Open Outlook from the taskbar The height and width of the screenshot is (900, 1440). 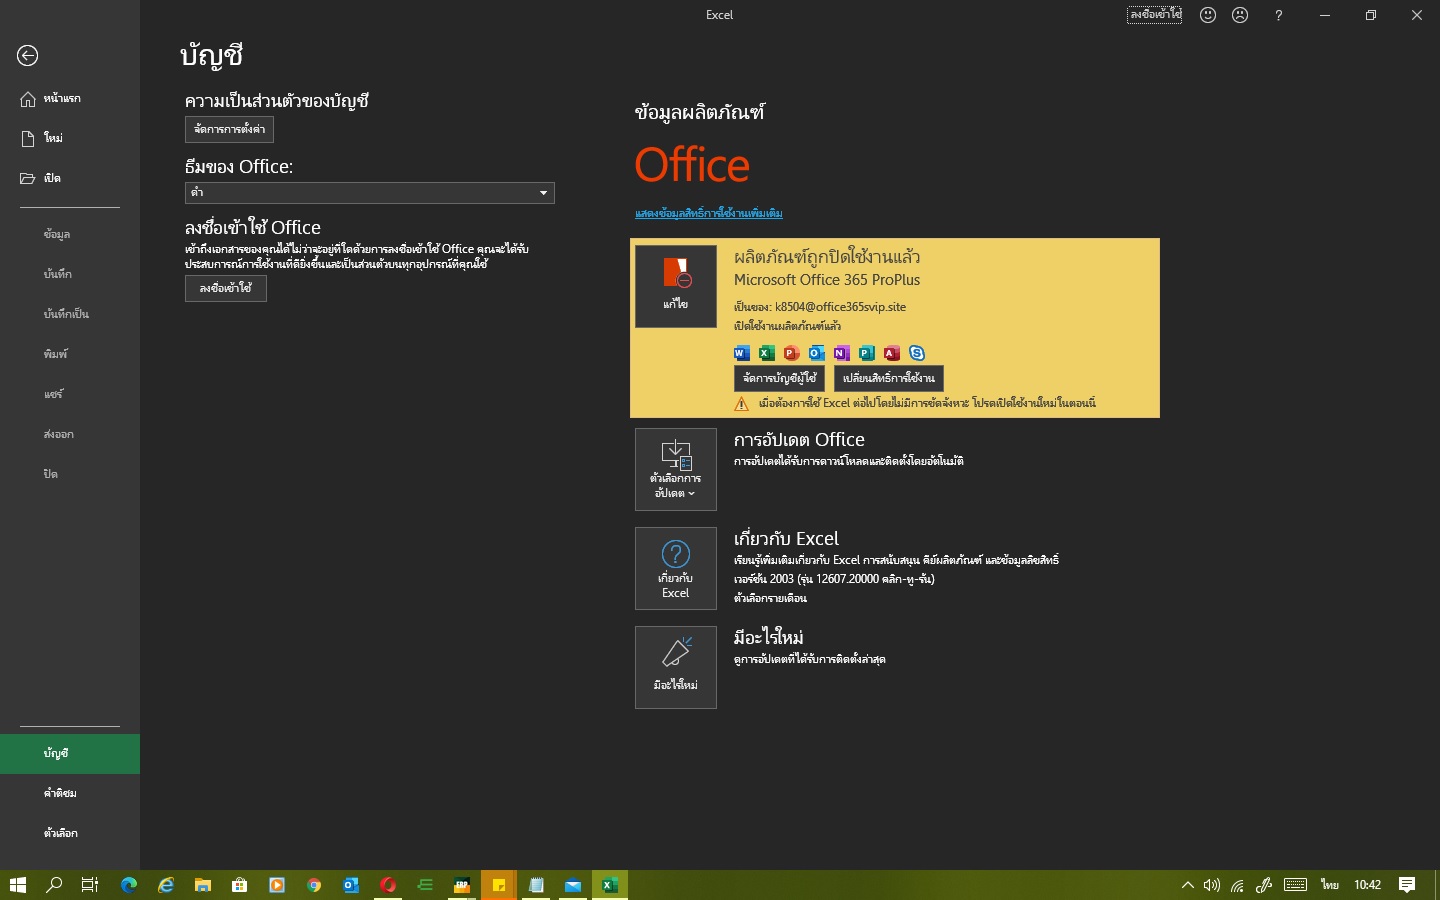point(351,885)
